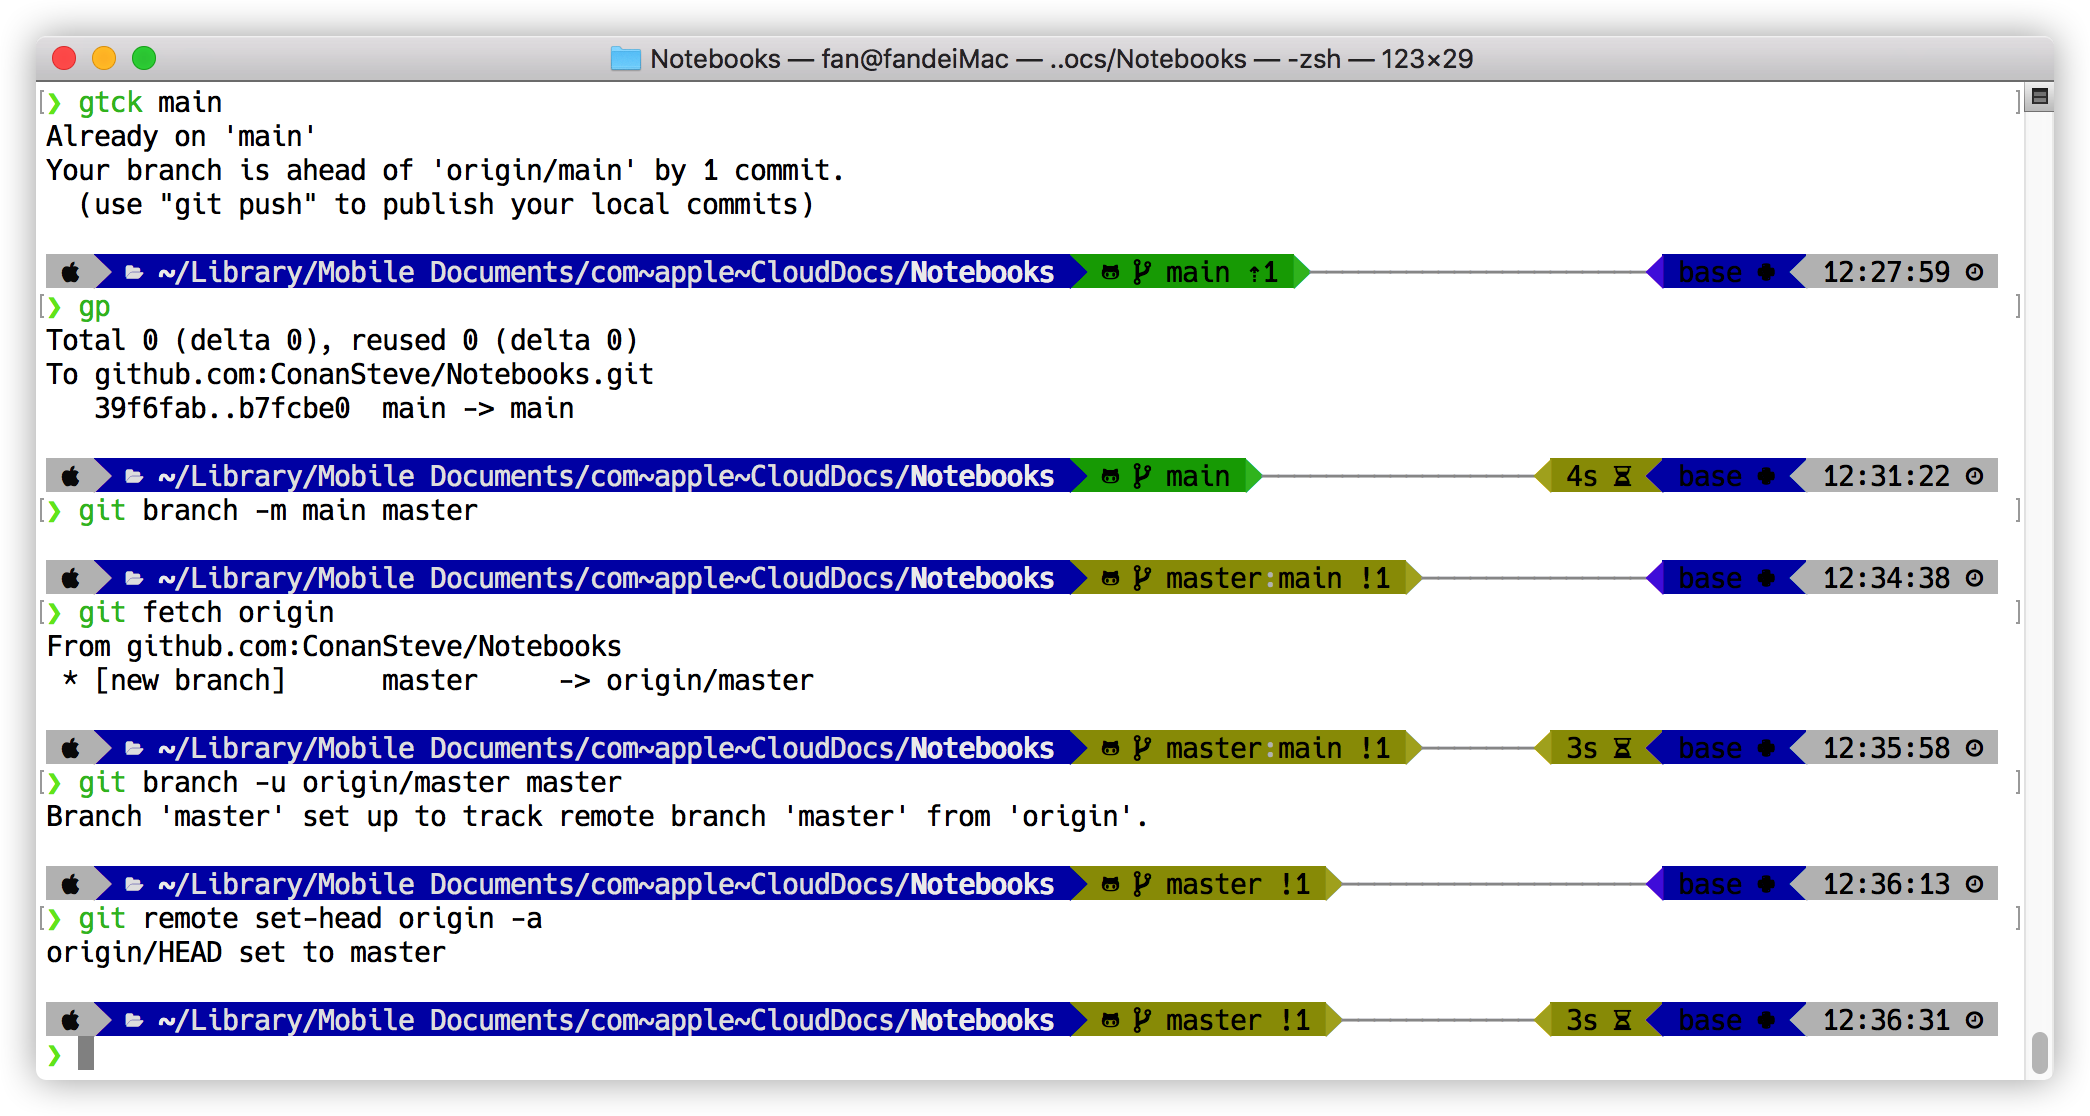Click the git branch icon in the 12:34:38 prompt
Image resolution: width=2090 pixels, height=1116 pixels.
1142,578
